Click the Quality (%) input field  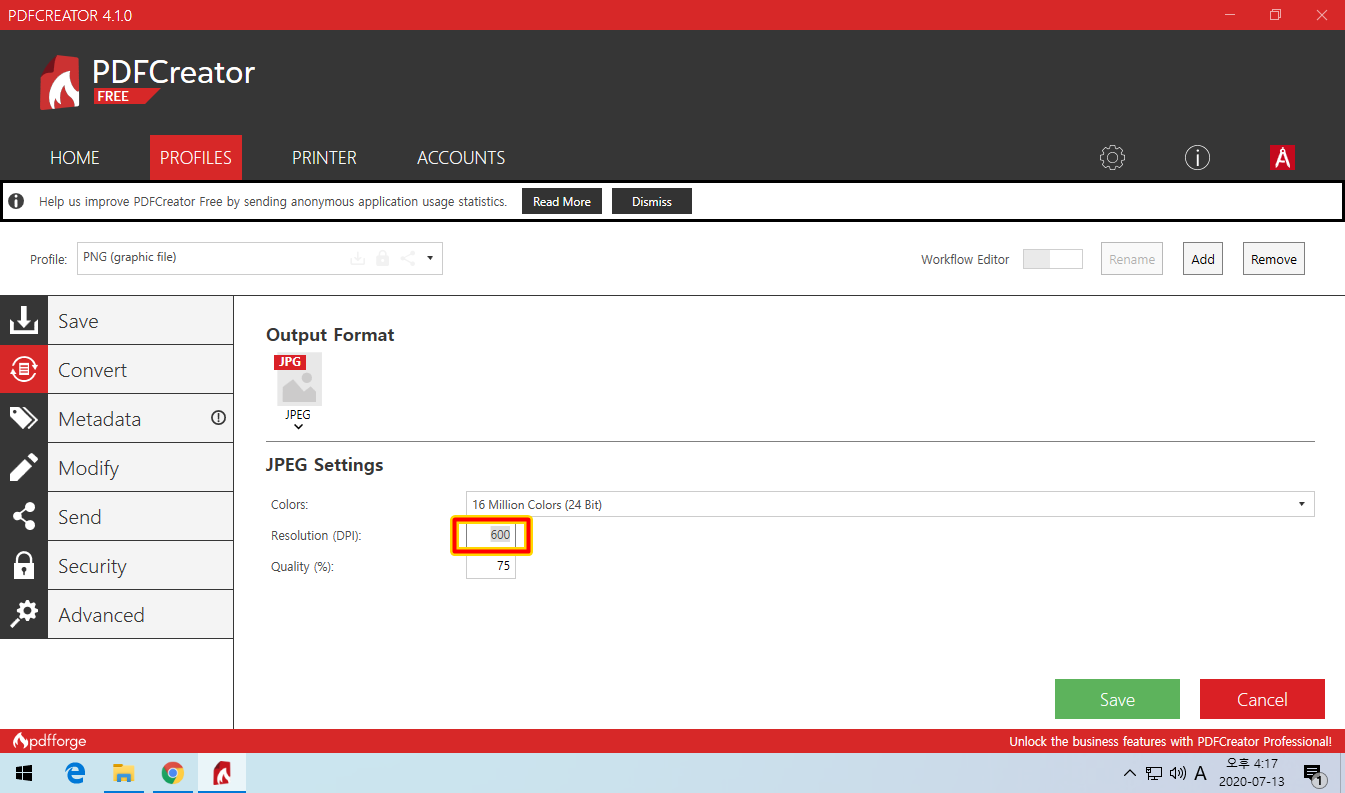point(491,566)
